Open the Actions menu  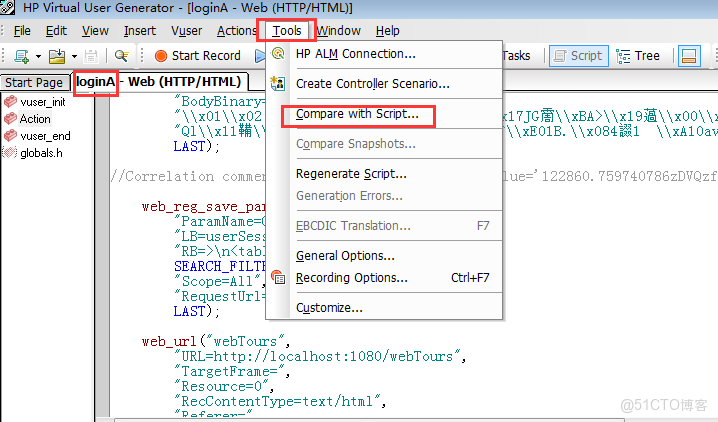pos(236,31)
